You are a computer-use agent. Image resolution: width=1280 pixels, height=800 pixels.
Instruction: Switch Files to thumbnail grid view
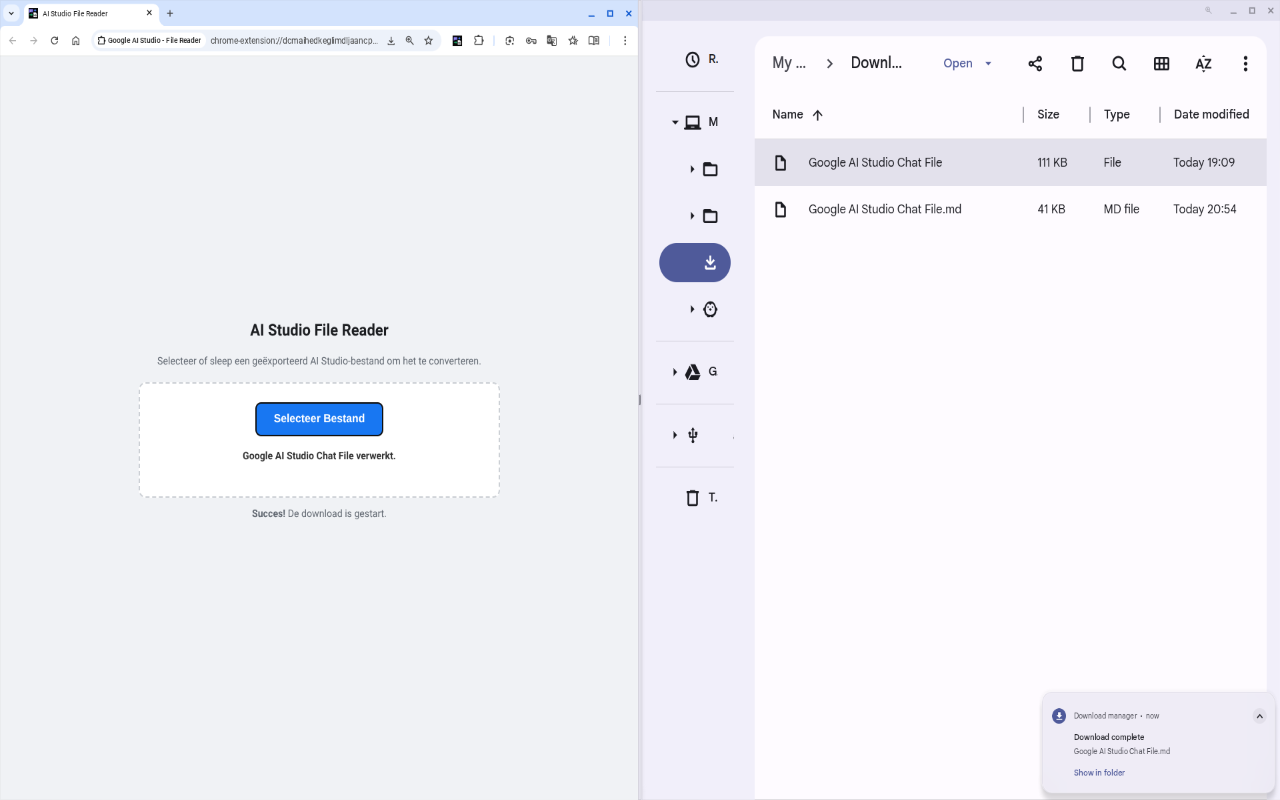1161,64
